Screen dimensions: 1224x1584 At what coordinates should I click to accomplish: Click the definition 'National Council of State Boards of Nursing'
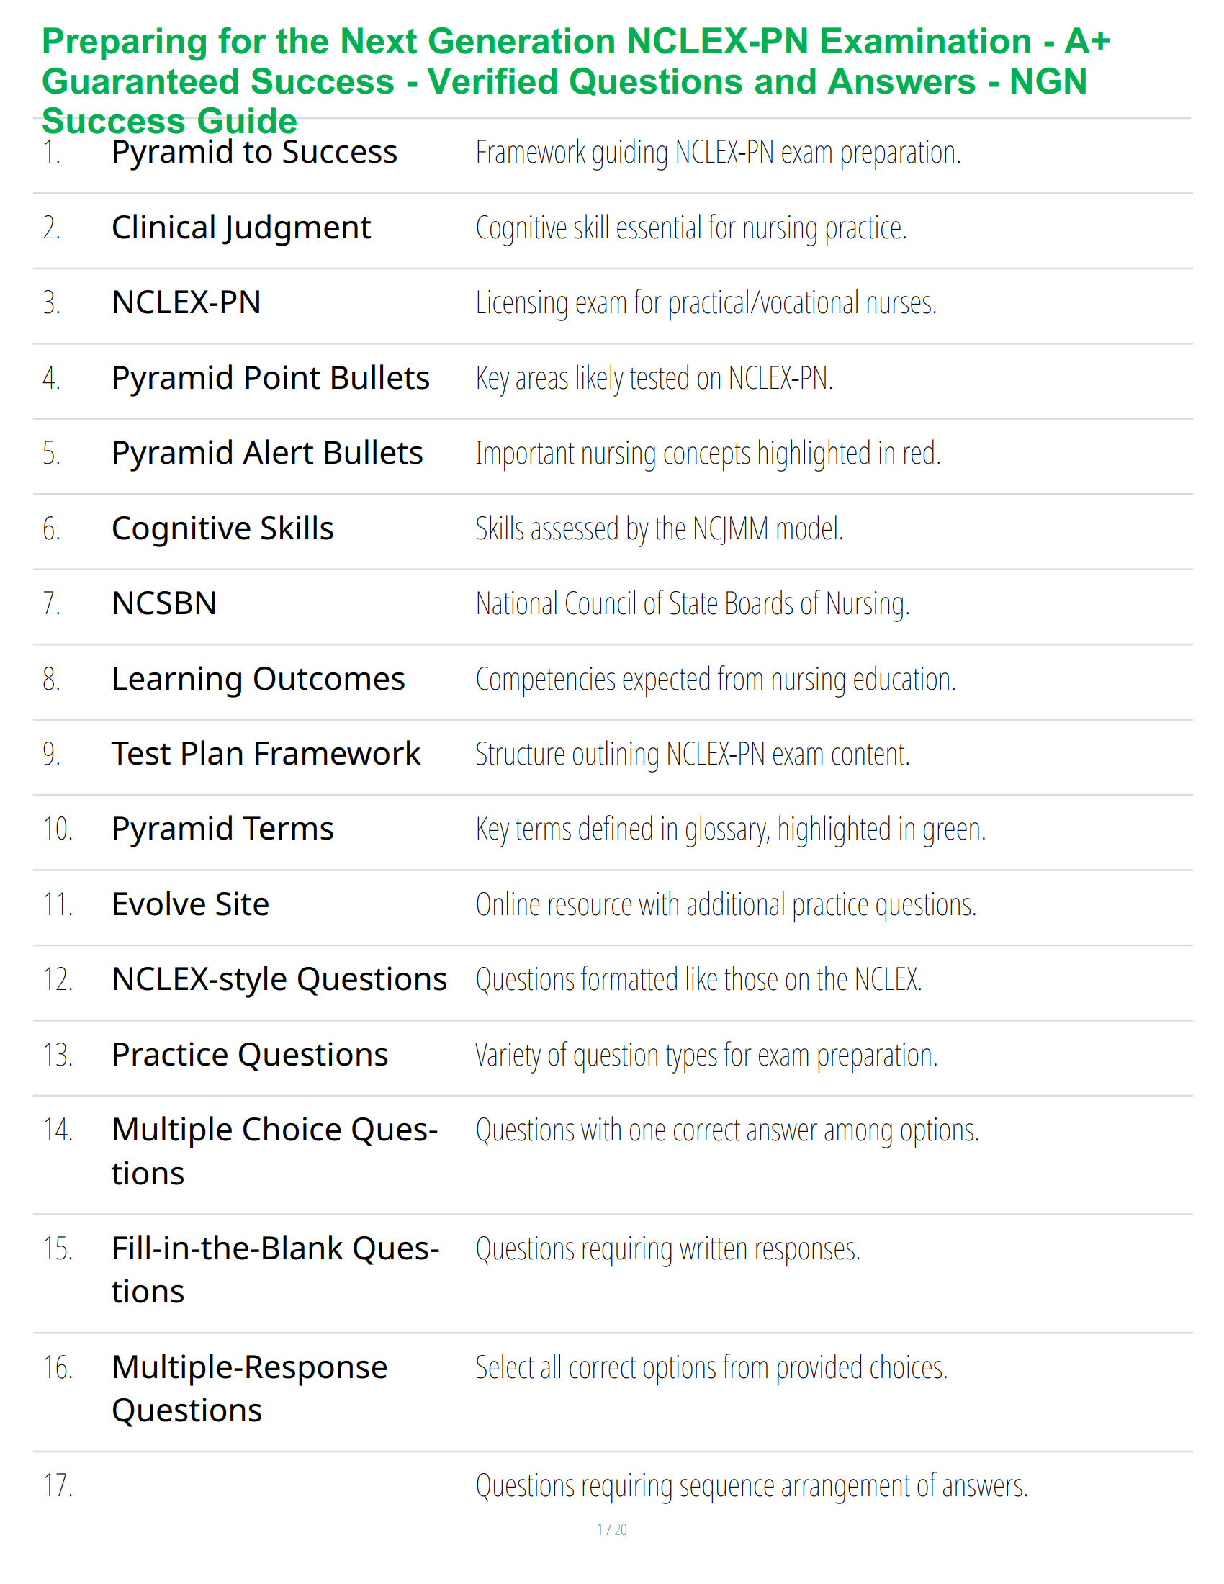point(692,604)
